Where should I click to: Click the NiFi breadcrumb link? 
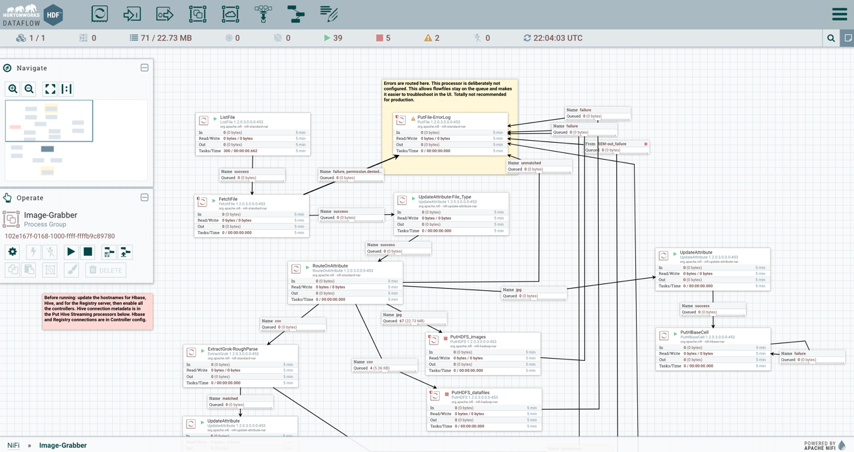click(13, 445)
